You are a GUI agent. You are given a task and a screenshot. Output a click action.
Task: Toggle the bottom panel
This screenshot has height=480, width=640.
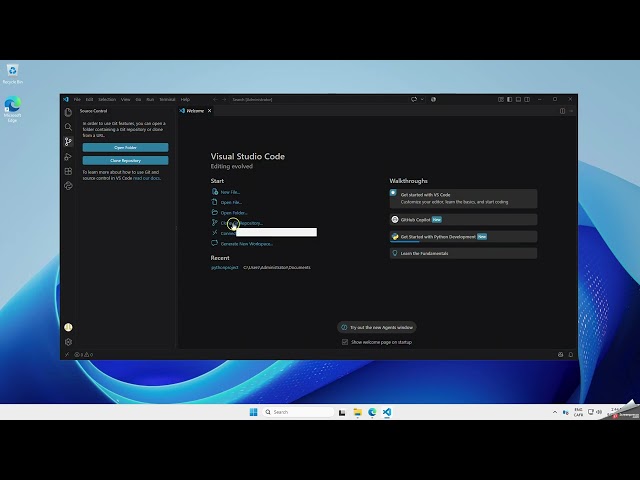pos(518,99)
